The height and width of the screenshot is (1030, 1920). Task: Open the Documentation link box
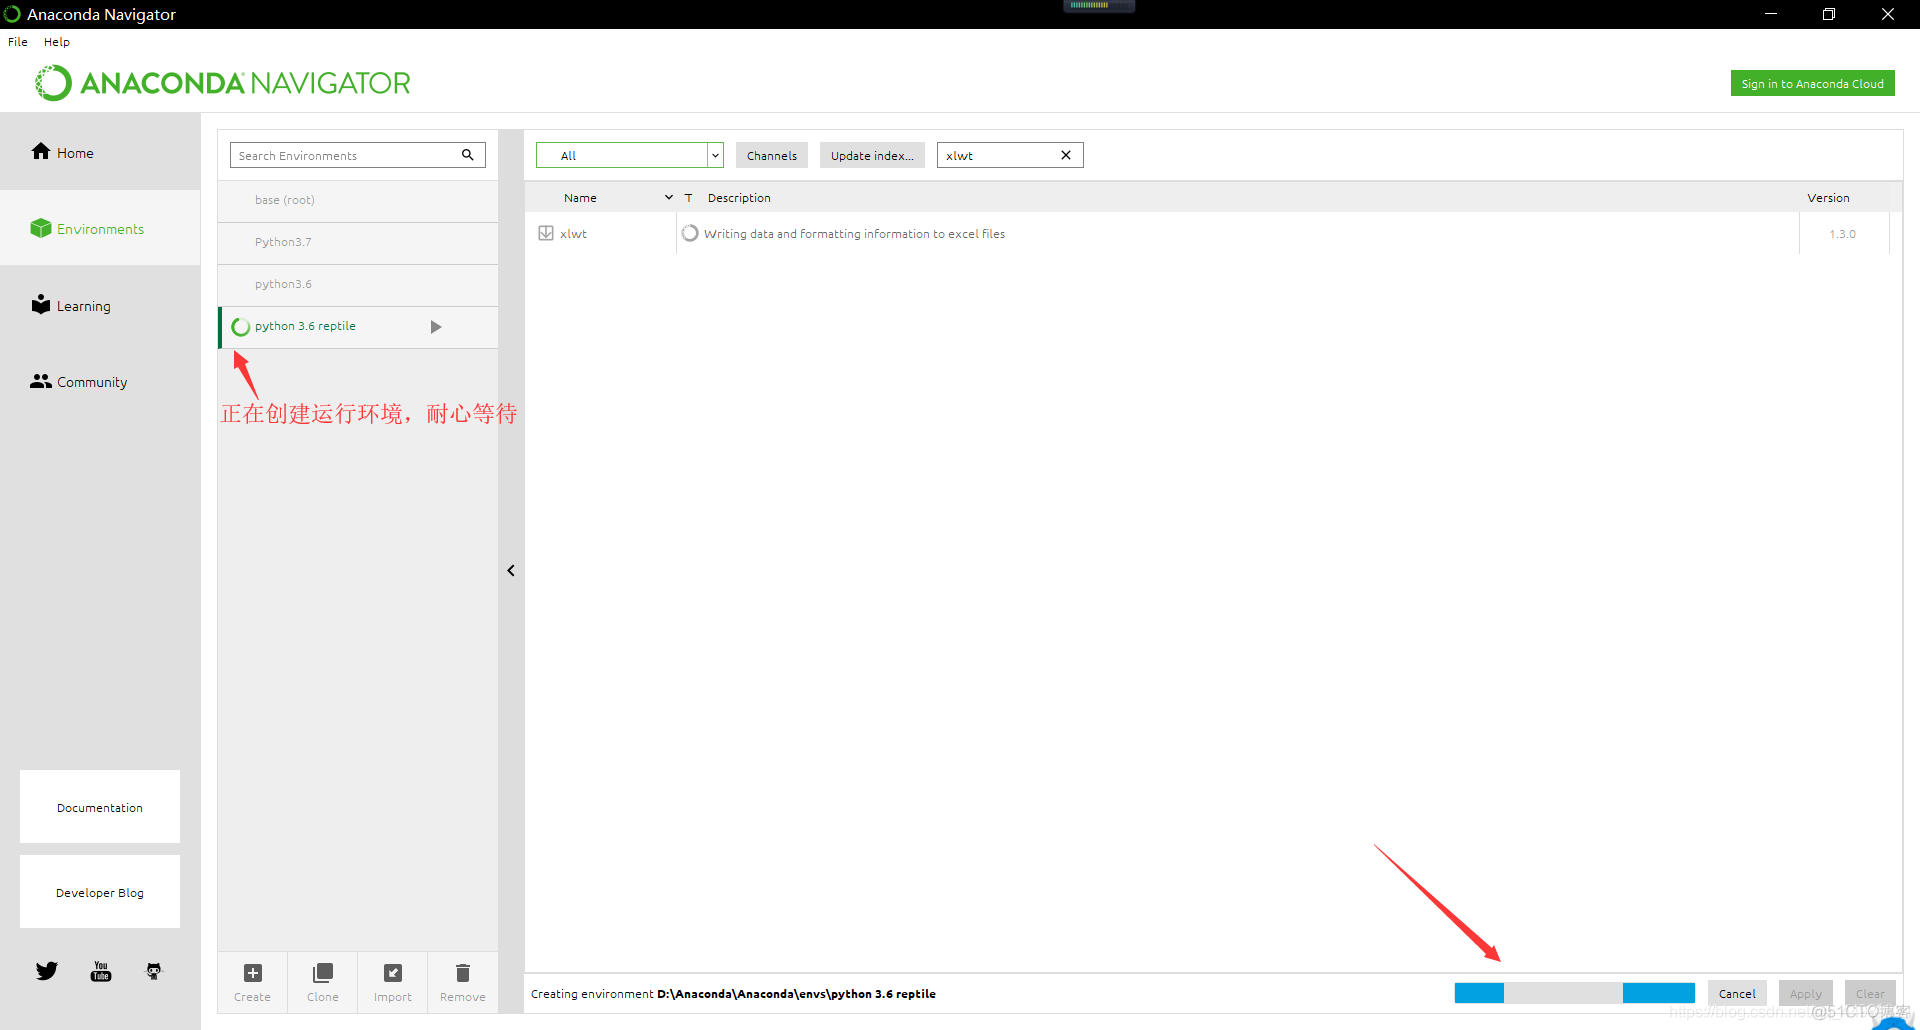point(100,807)
